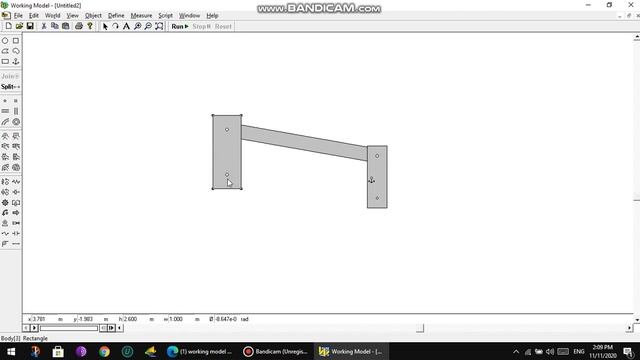Copy the selected object
The height and width of the screenshot is (360, 640).
(x=55, y=26)
